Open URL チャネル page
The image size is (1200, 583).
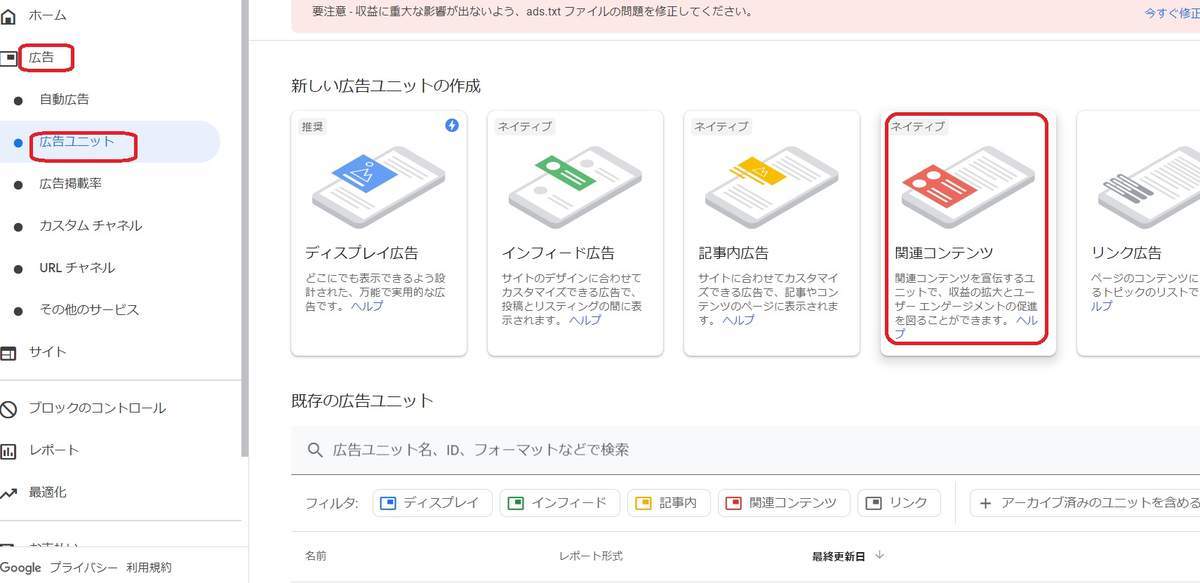(x=77, y=268)
